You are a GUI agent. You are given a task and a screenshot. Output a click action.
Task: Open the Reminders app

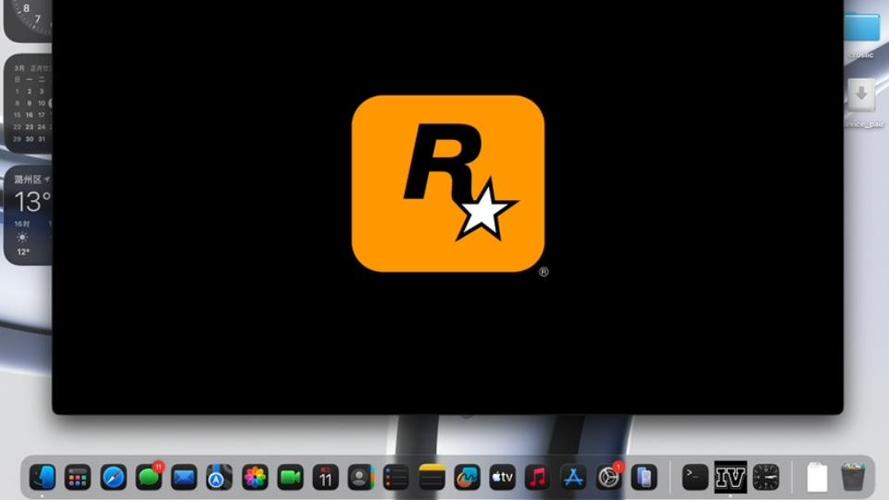pyautogui.click(x=396, y=477)
